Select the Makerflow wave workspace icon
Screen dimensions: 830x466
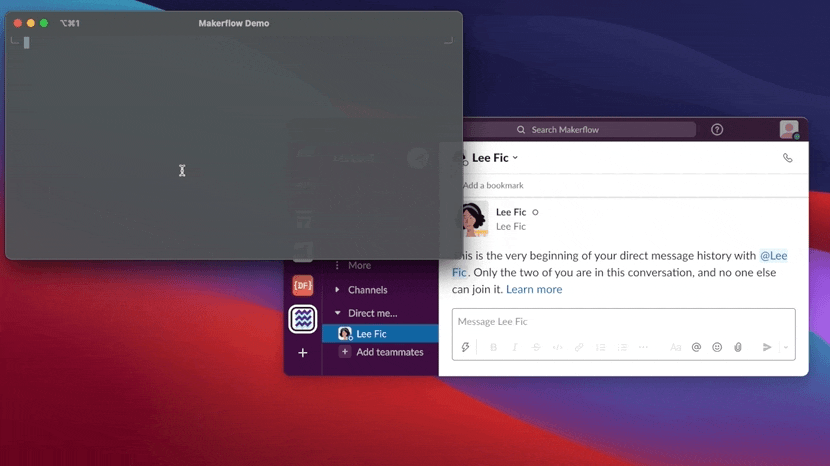pyautogui.click(x=303, y=319)
